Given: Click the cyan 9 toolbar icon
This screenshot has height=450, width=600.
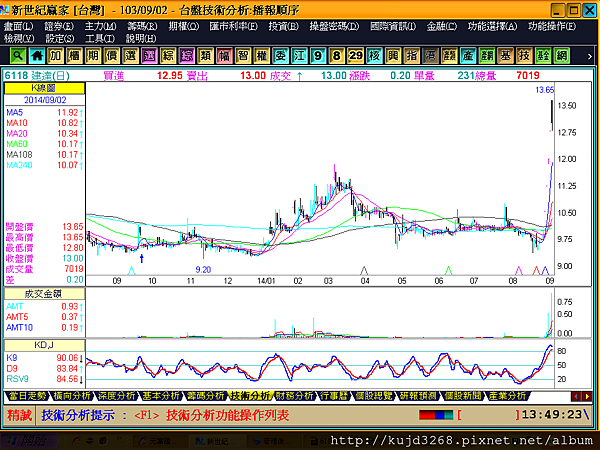Looking at the screenshot, I should point(318,56).
